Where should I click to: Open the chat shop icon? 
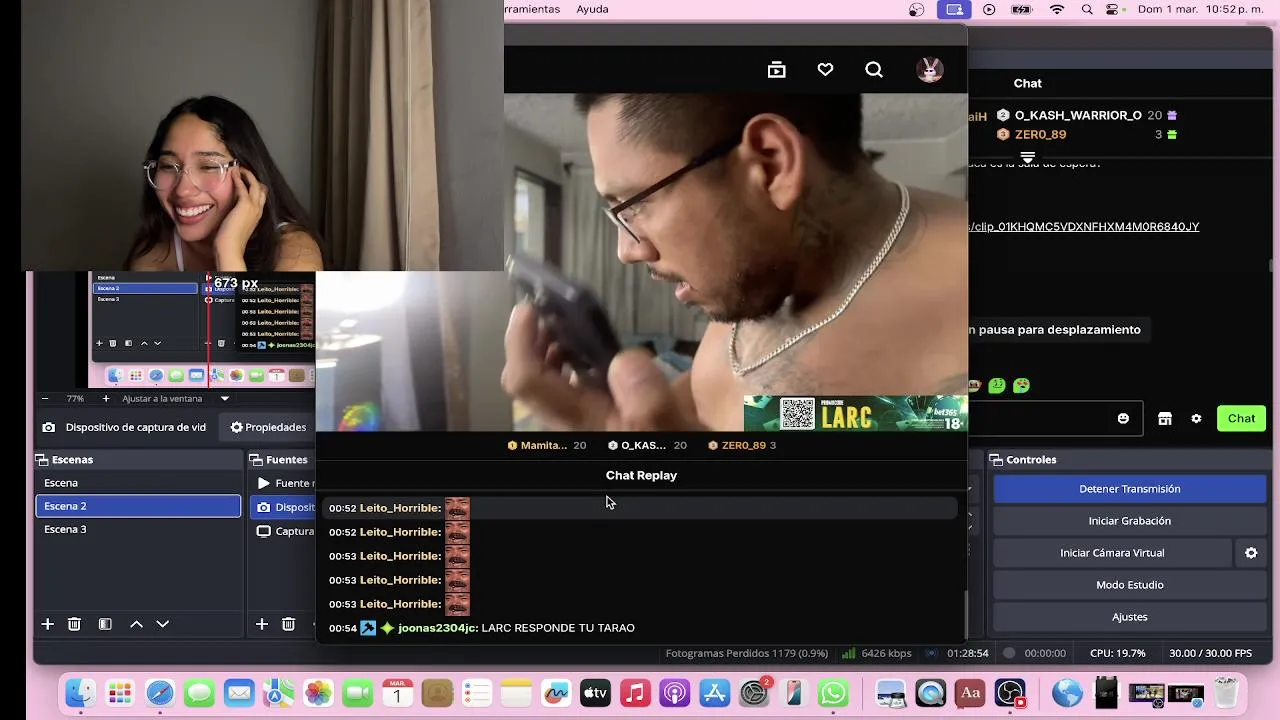[1165, 418]
